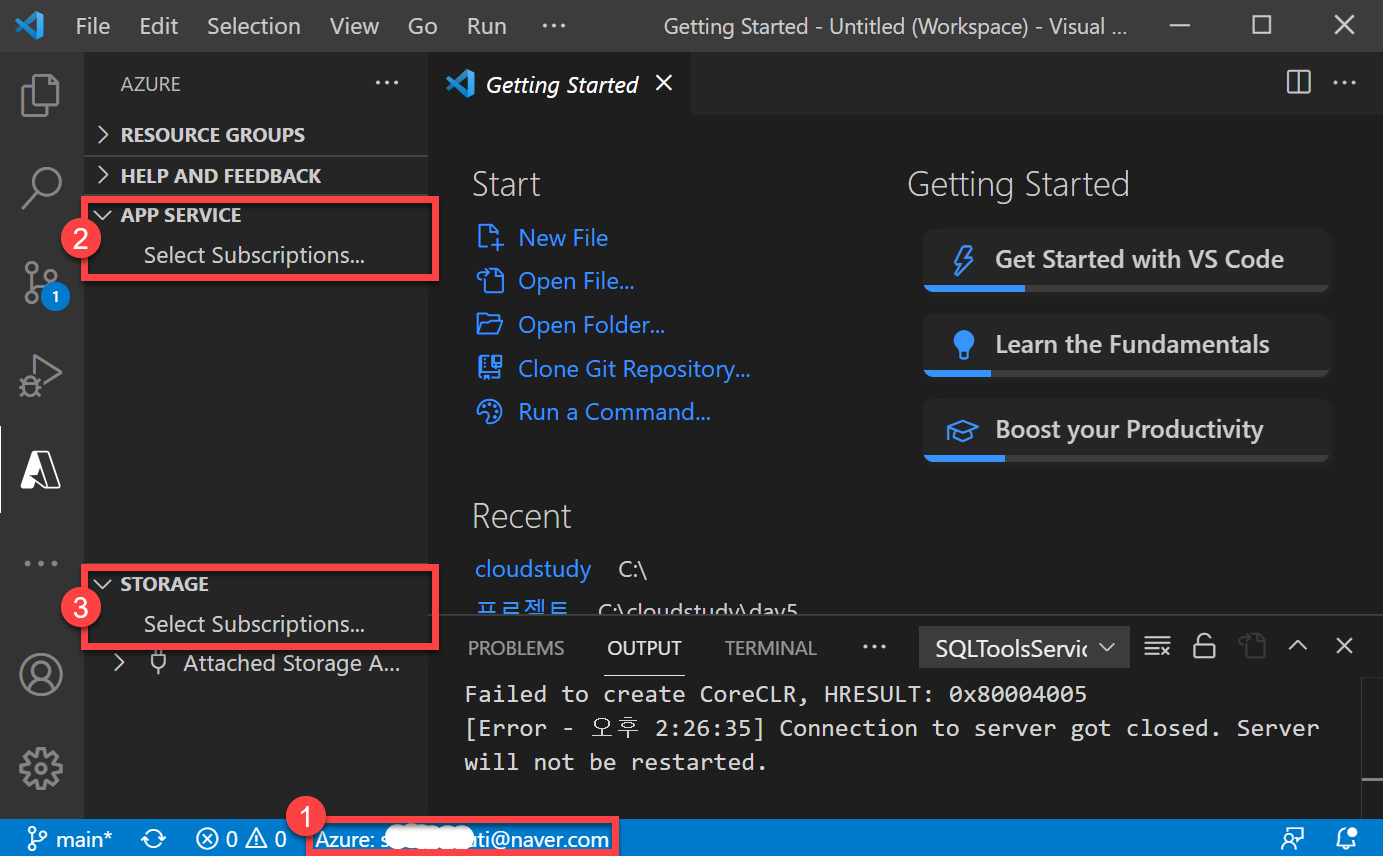Click Run a Command... link
The height and width of the screenshot is (856, 1383).
(614, 412)
